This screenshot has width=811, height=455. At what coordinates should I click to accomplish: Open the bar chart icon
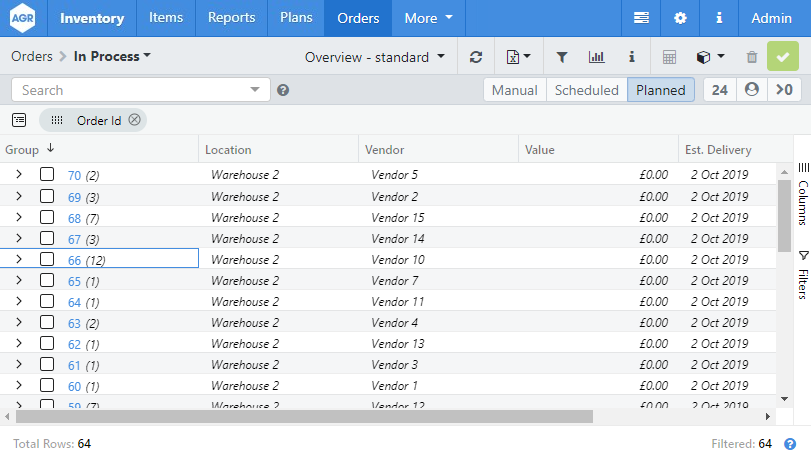coord(597,57)
